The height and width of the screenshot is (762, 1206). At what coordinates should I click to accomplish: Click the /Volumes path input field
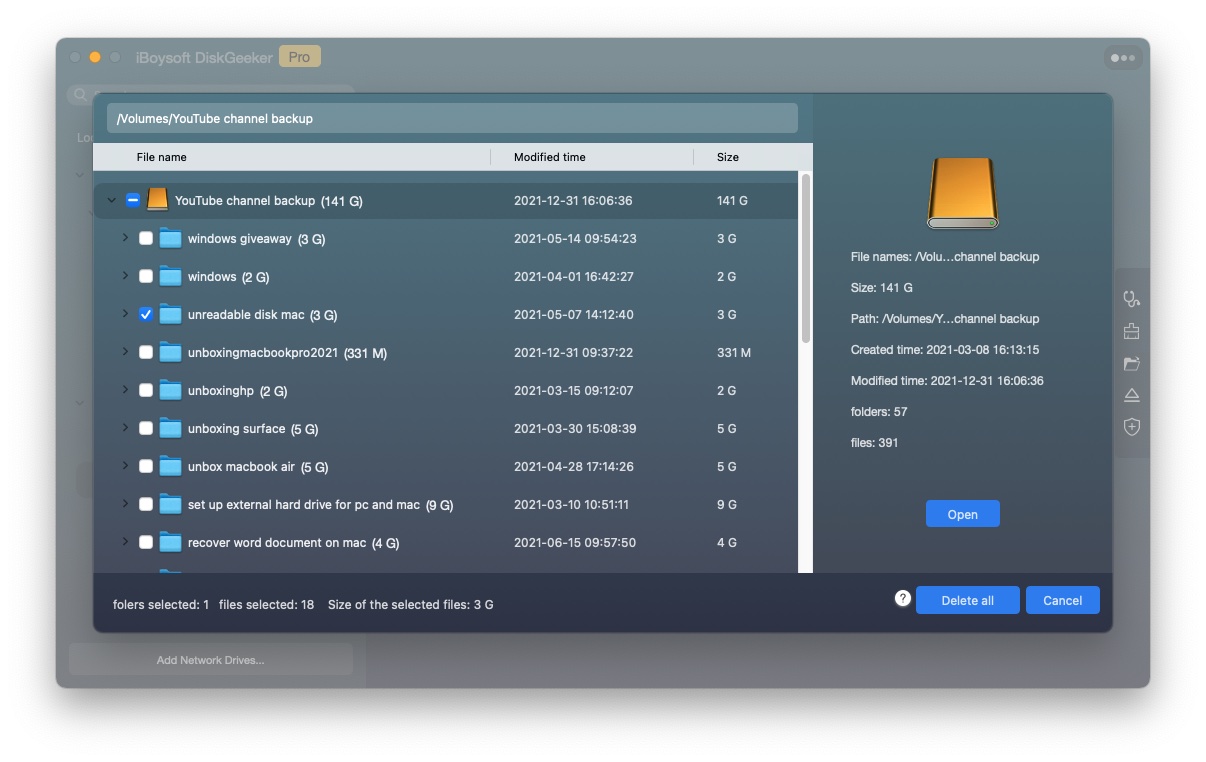[452, 118]
